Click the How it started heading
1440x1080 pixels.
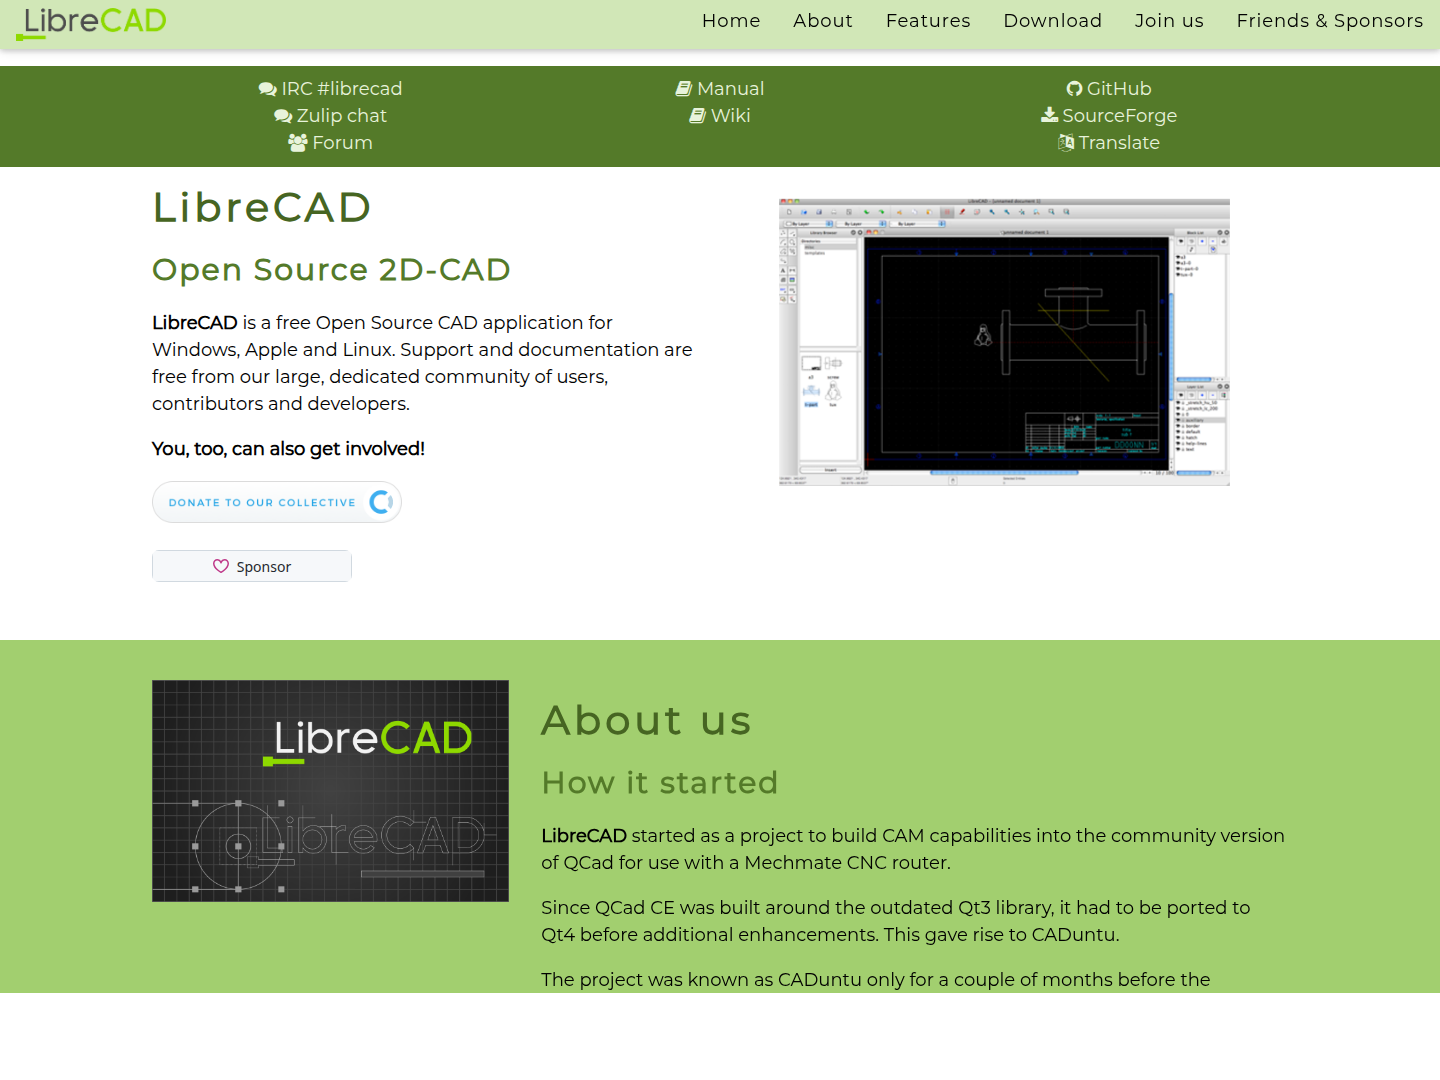pyautogui.click(x=660, y=783)
